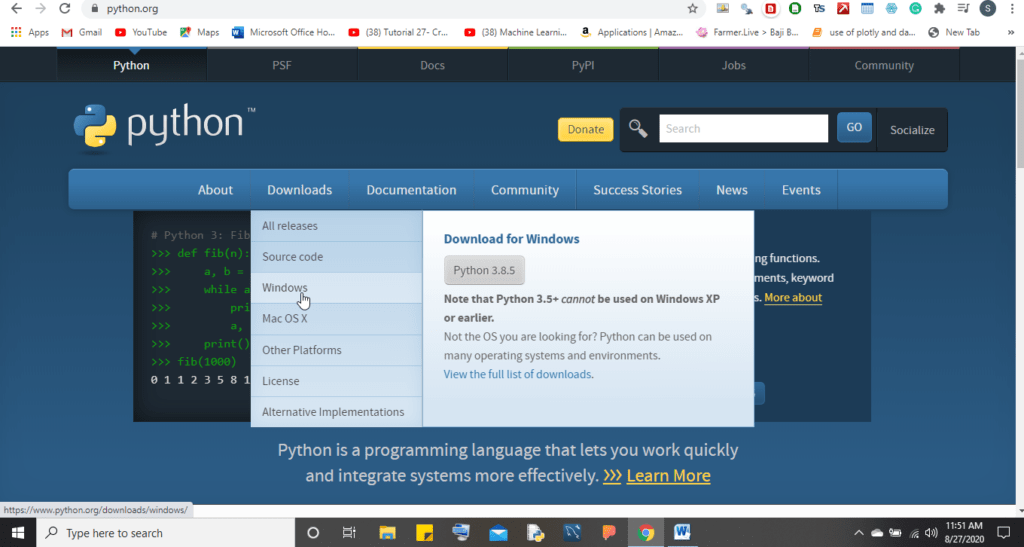1024x547 pixels.
Task: Select License in the Downloads menu
Action: (336, 381)
